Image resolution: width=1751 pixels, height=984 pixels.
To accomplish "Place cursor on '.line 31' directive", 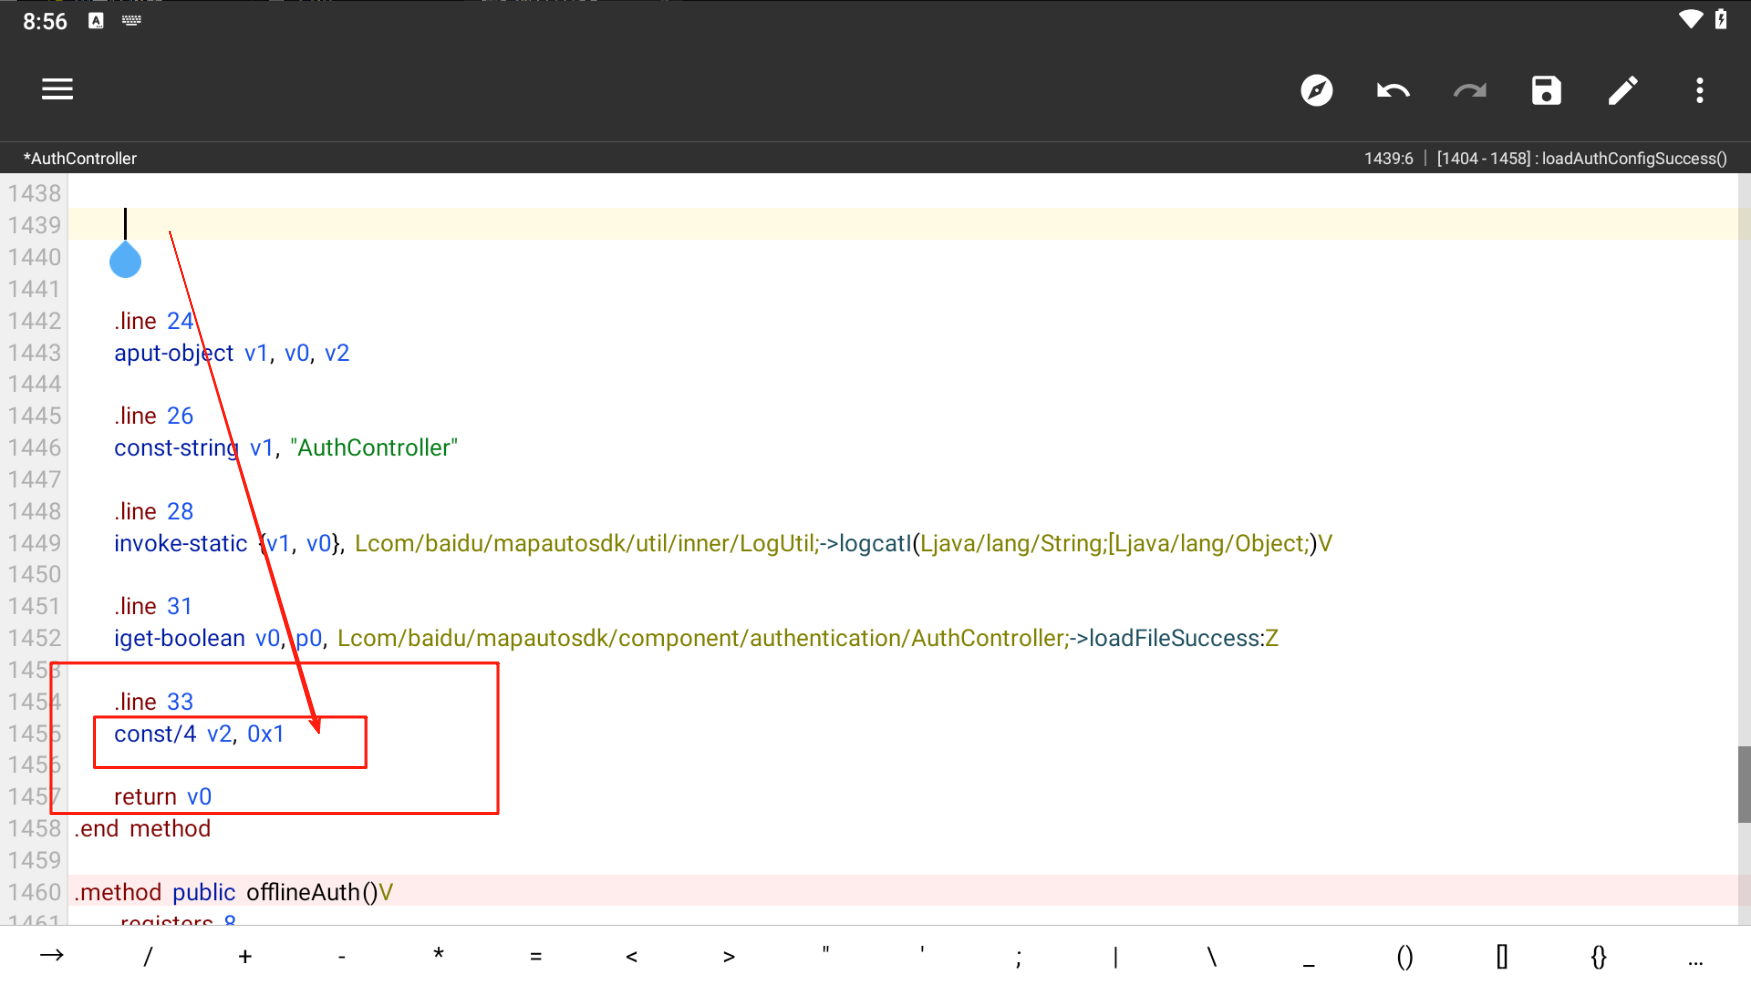I will click(153, 606).
